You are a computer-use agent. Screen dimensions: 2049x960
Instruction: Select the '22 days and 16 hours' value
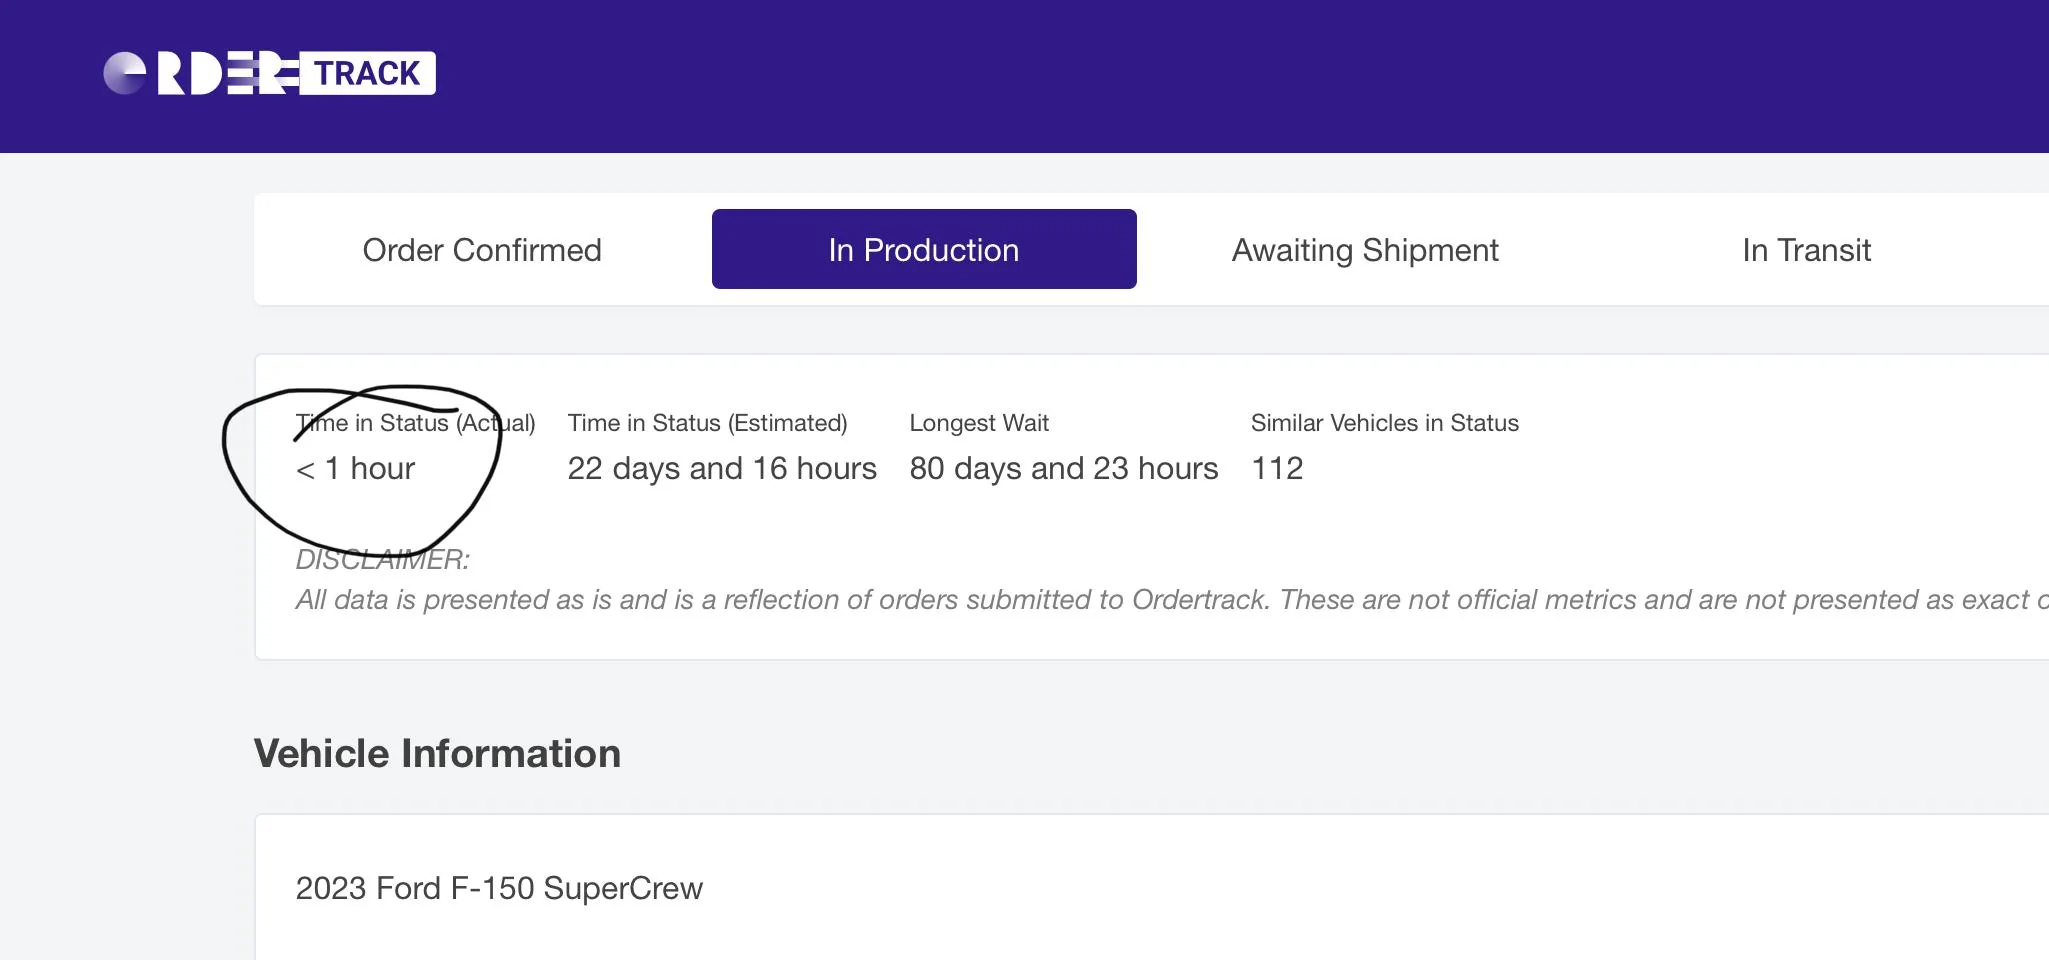pyautogui.click(x=721, y=468)
